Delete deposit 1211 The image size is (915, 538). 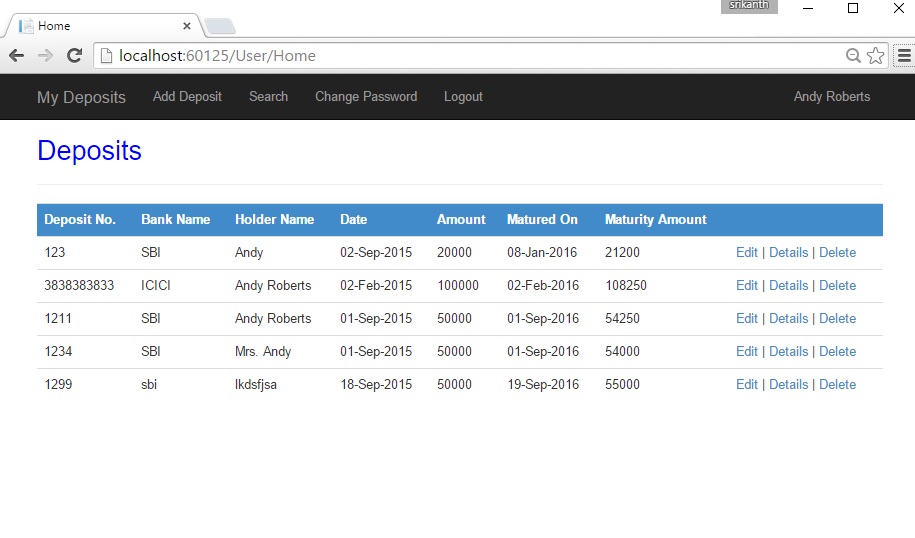pyautogui.click(x=837, y=318)
